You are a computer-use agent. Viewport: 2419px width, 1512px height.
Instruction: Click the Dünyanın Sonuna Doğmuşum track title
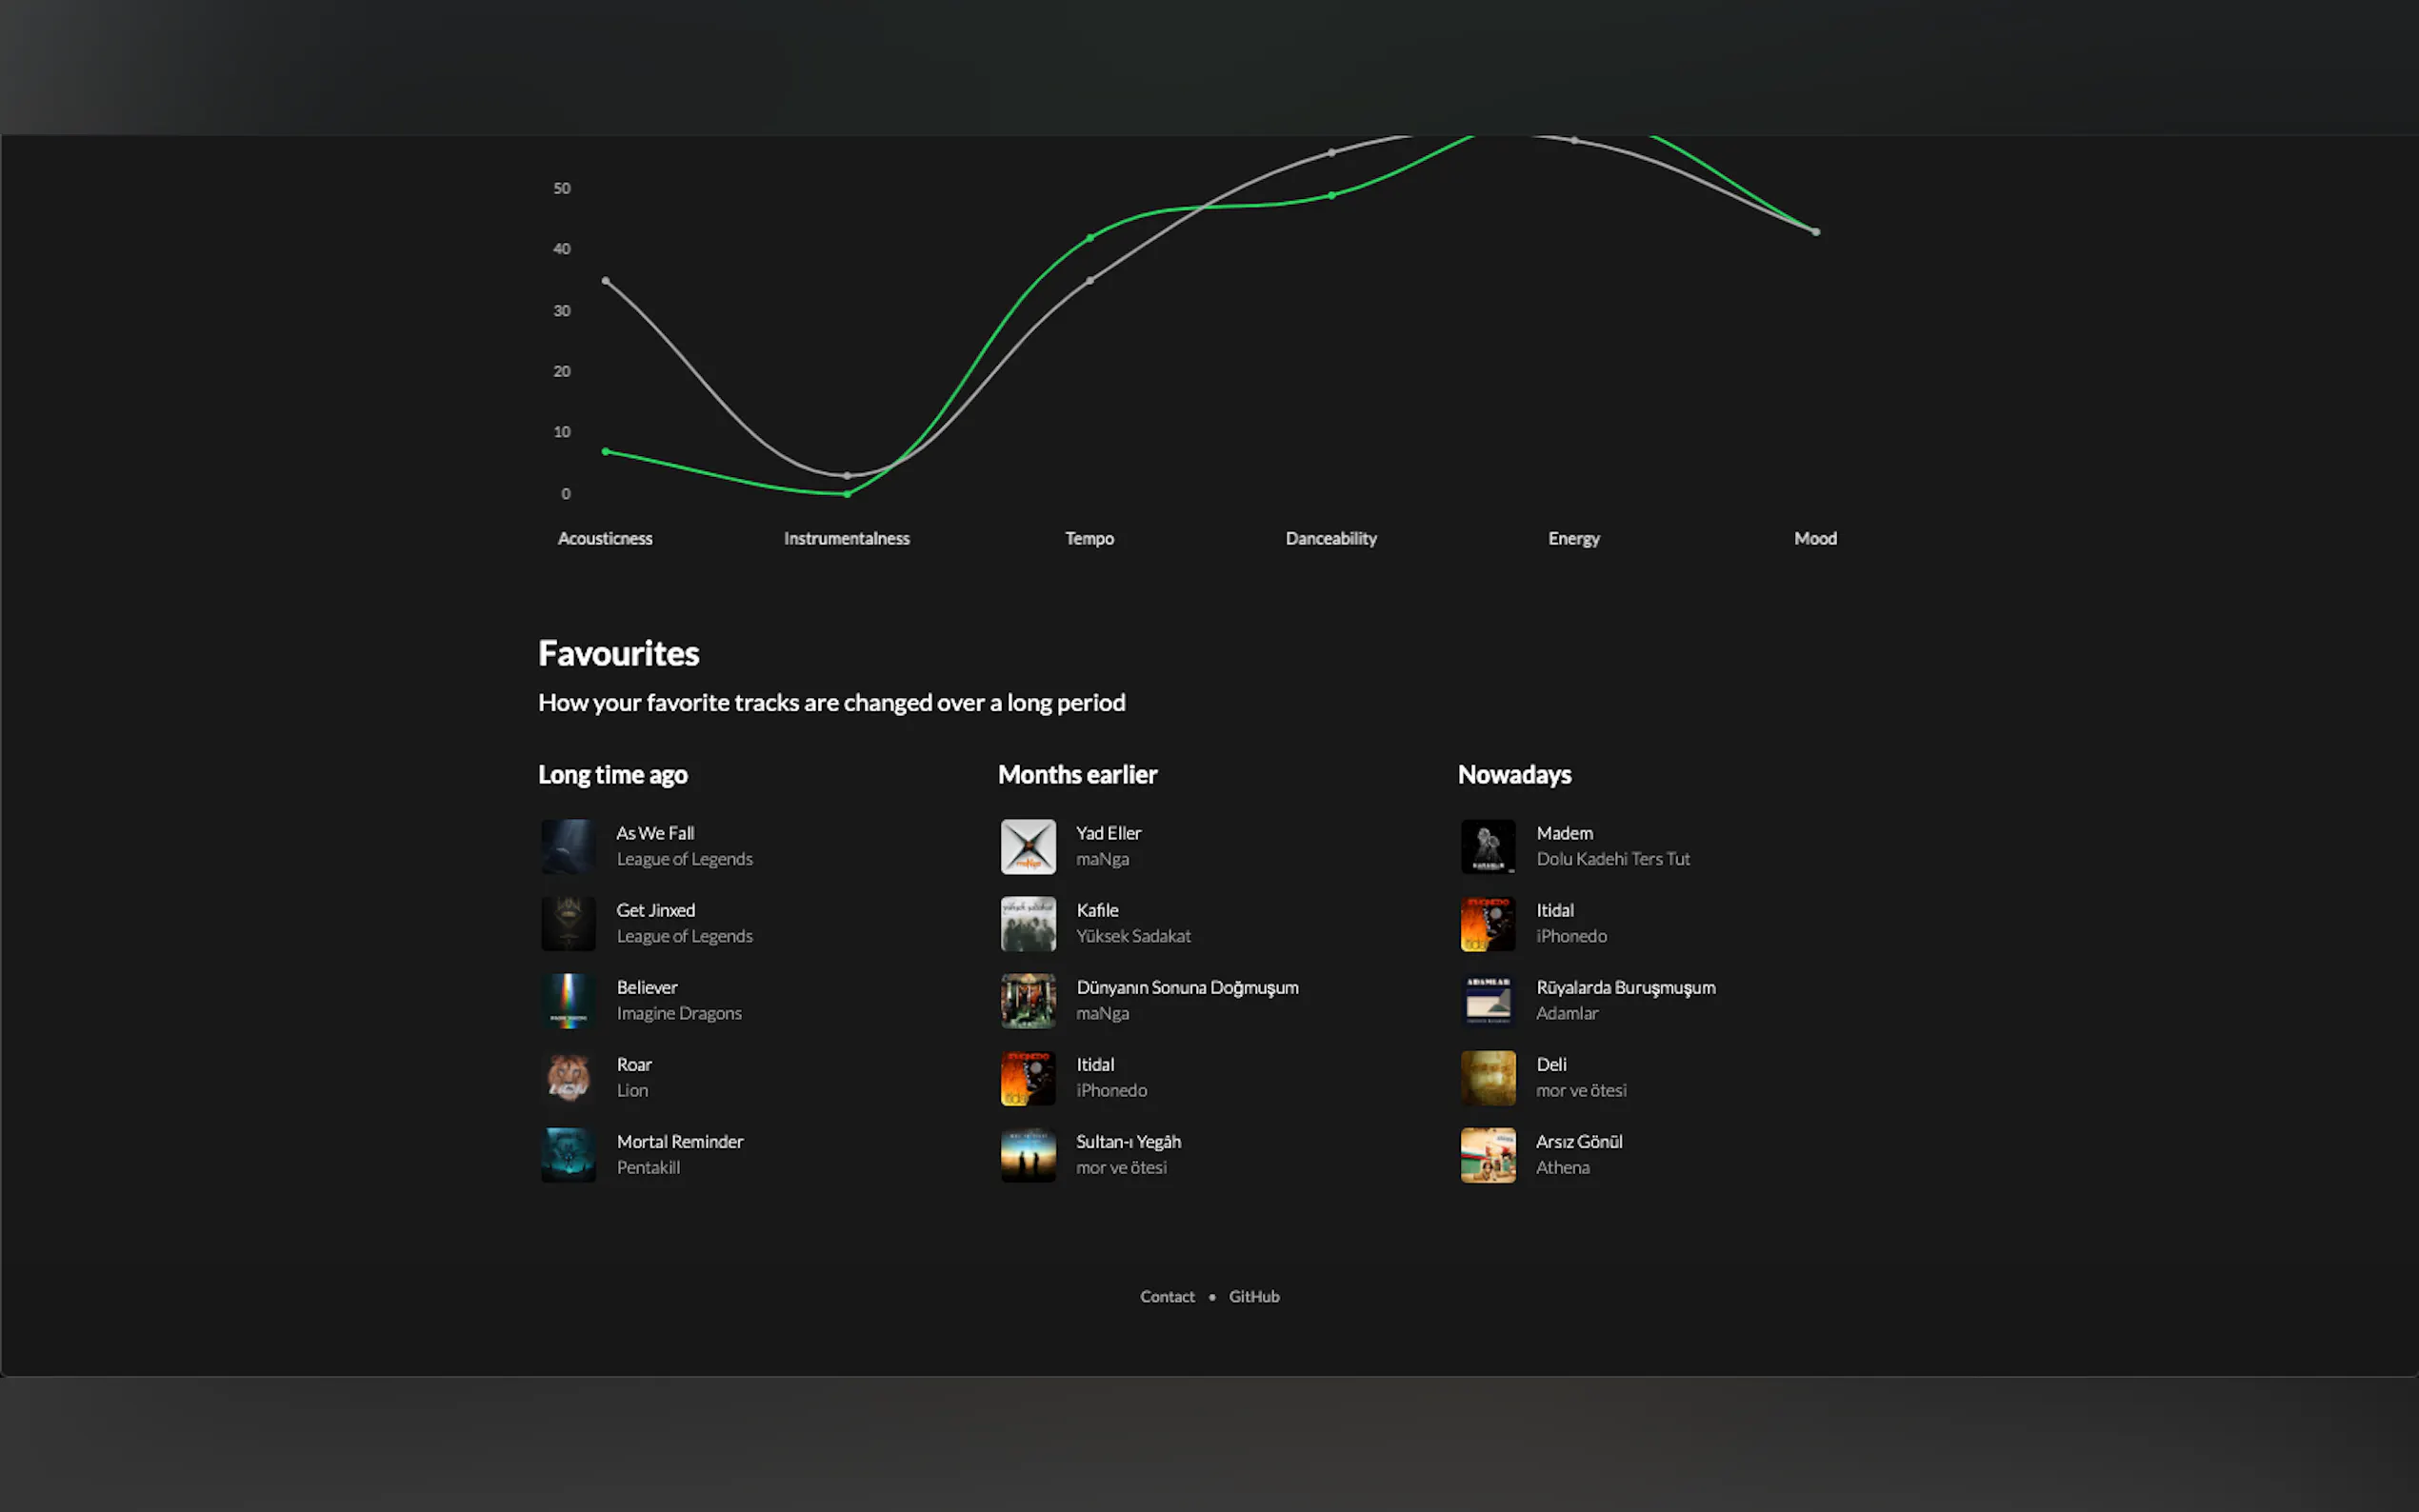1187,987
